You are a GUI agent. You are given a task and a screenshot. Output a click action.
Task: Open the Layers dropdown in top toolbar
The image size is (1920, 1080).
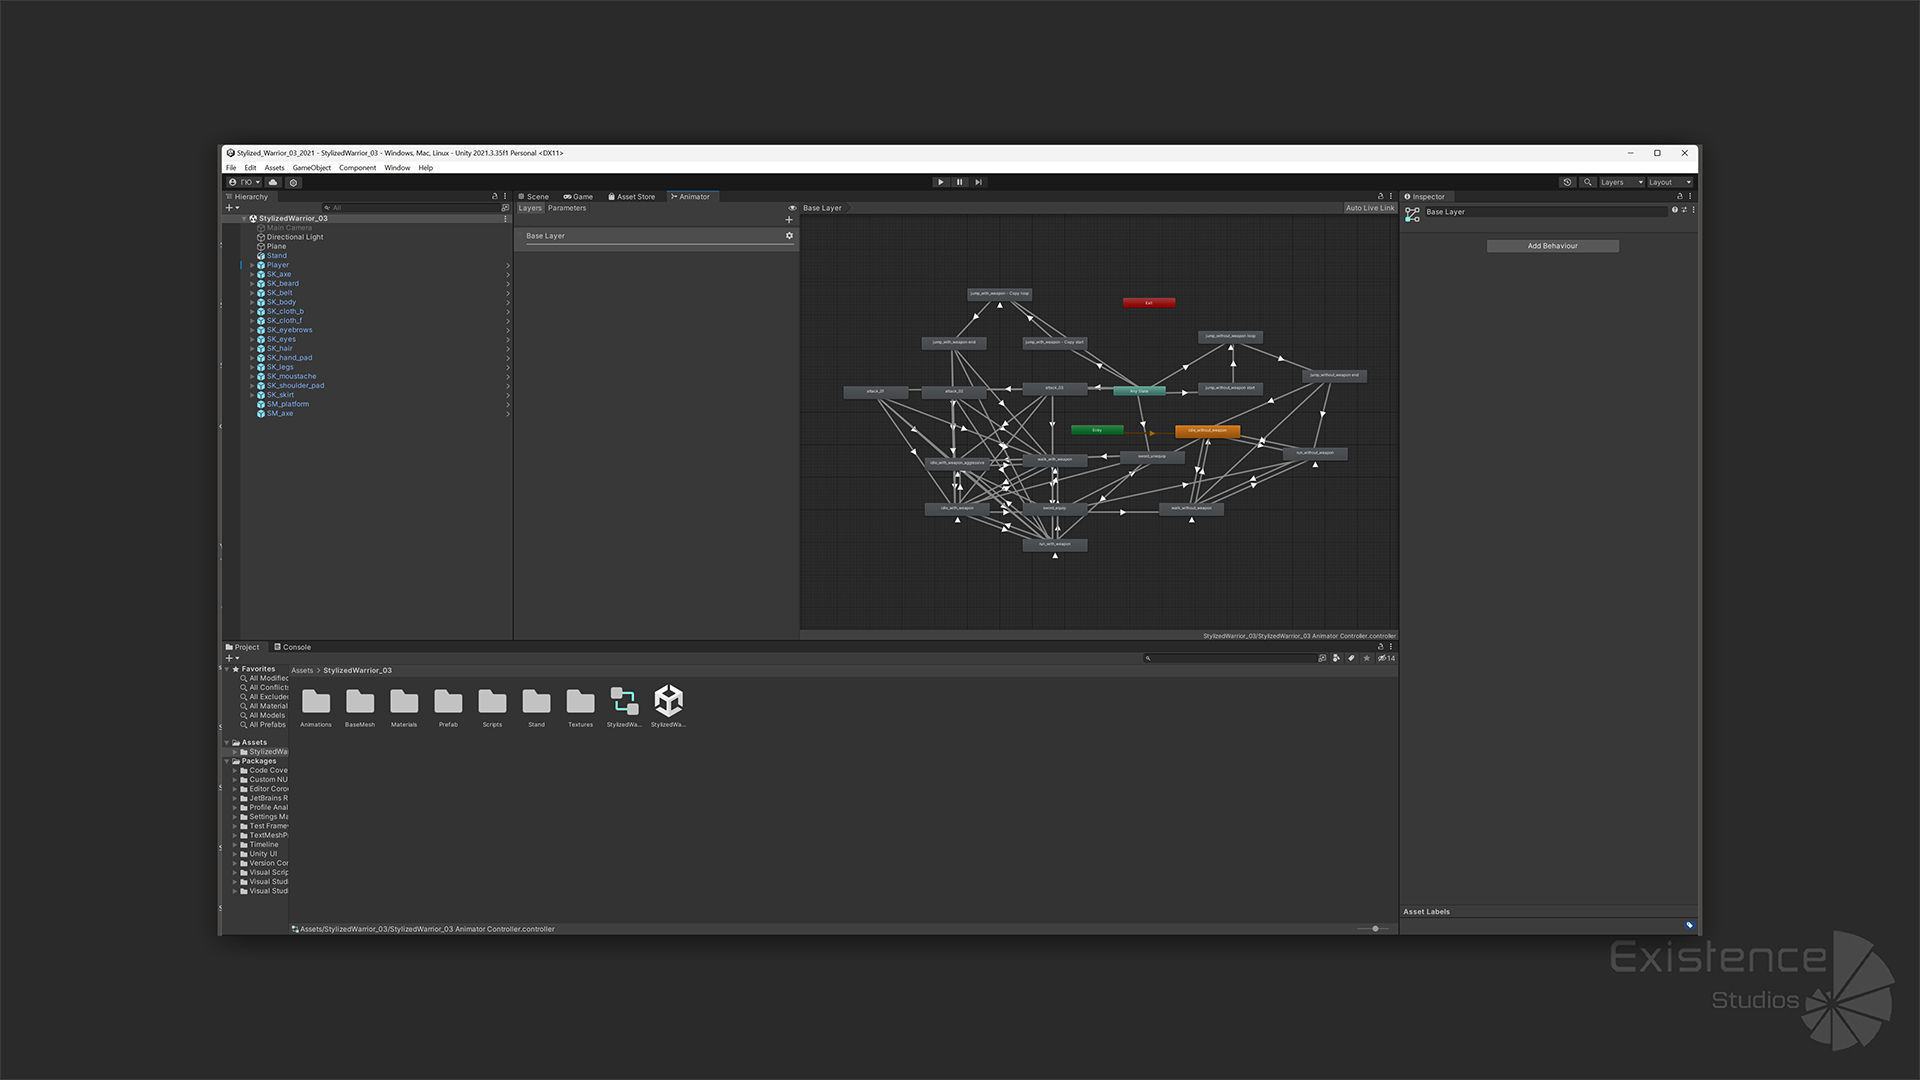point(1621,182)
